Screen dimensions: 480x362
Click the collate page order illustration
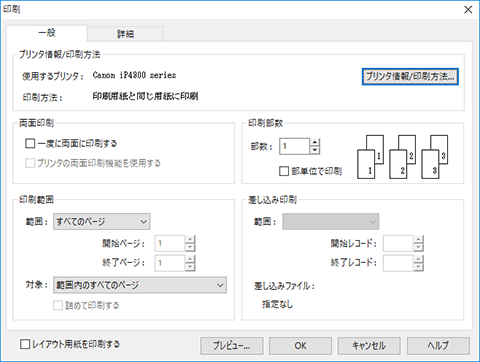tap(403, 157)
